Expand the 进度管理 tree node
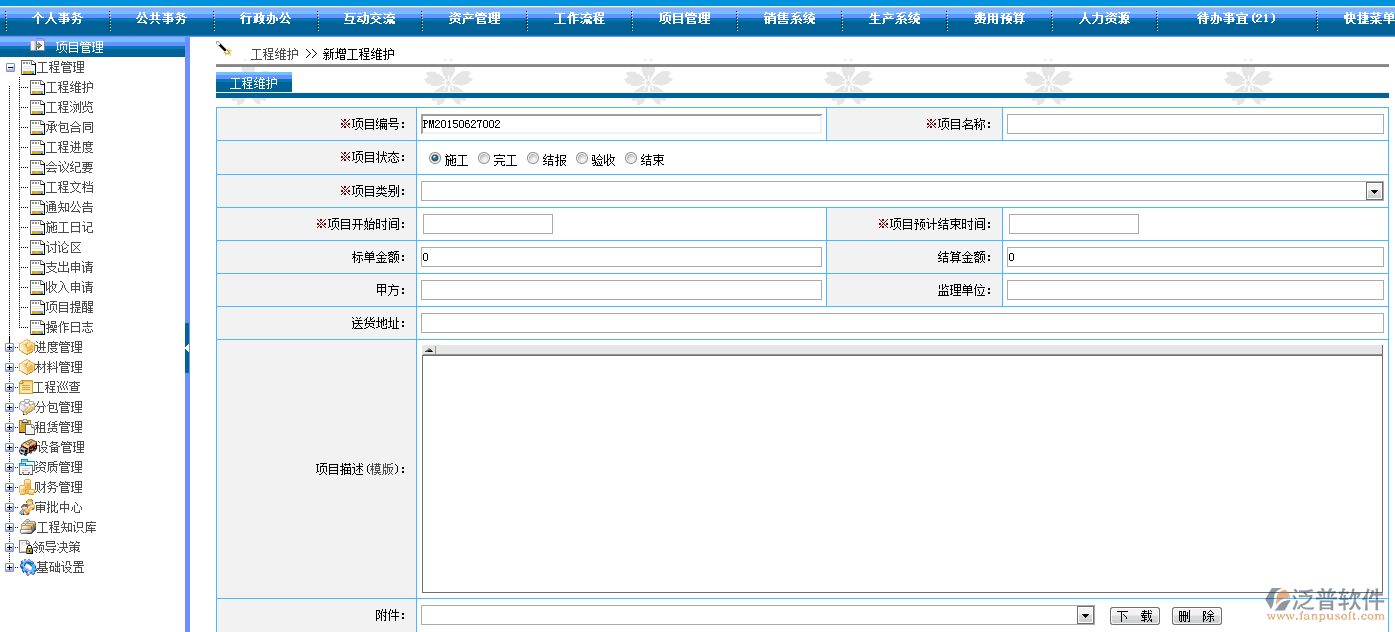1395x632 pixels. click(10, 347)
